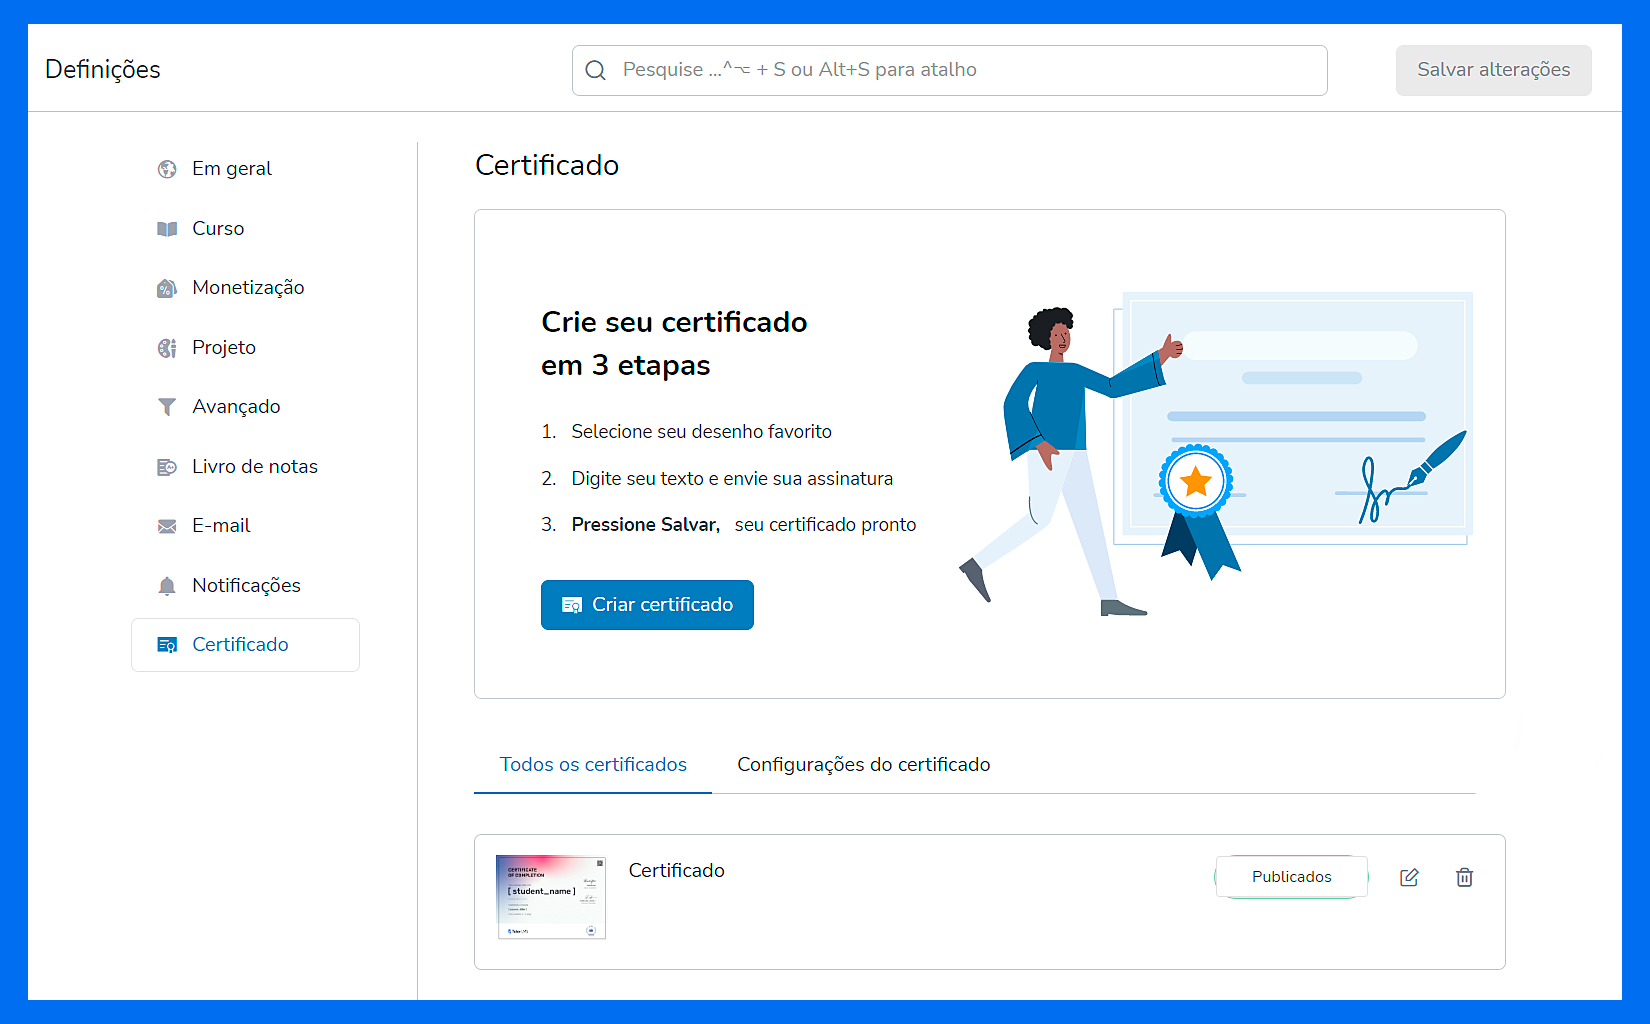
Task: Click the book icon beside Curso
Action: coord(167,229)
